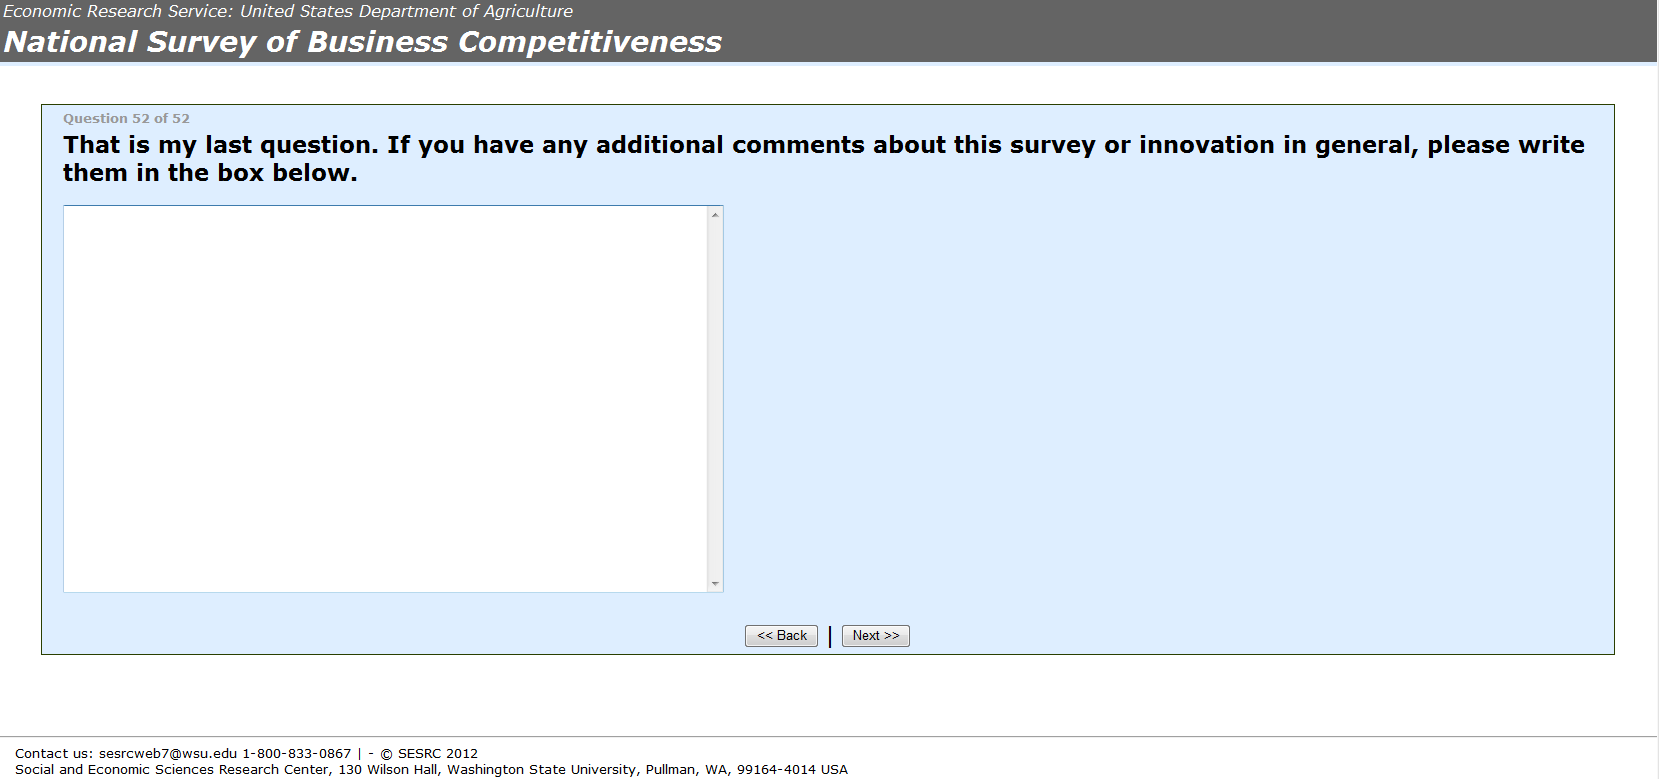Click the National Survey of Business Competitiveness title

363,42
